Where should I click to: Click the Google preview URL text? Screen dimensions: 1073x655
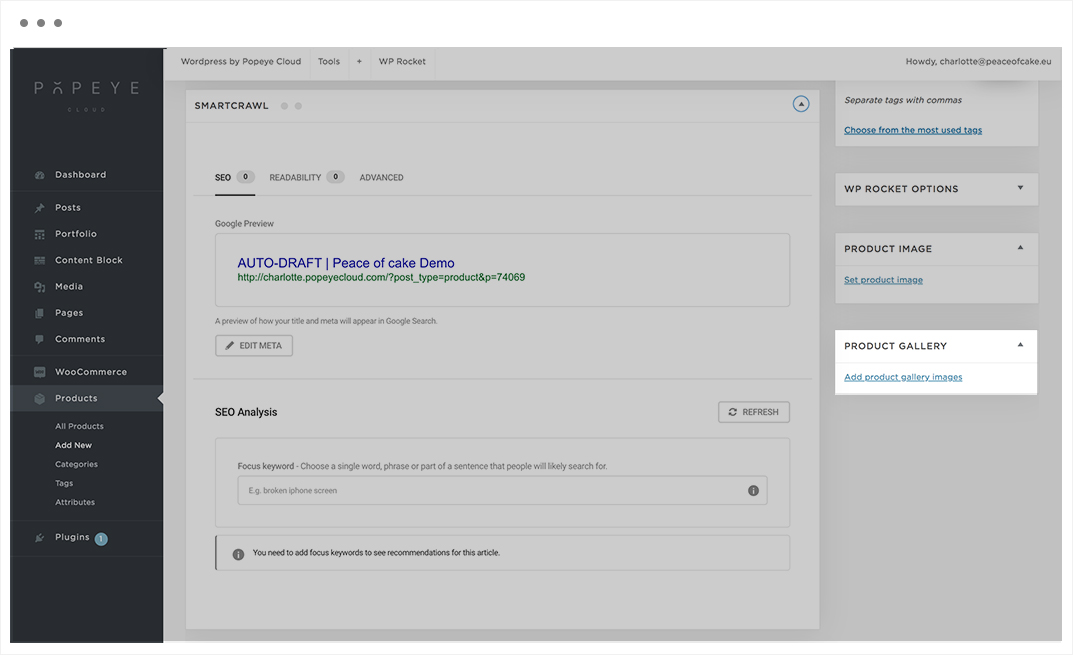click(381, 278)
